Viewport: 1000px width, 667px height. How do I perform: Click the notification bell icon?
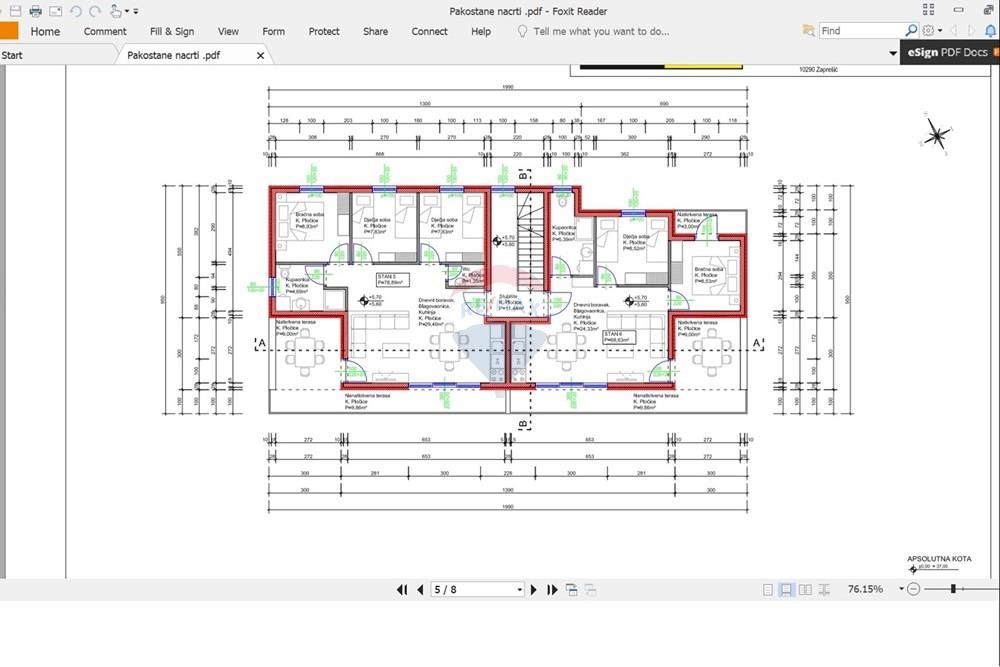click(990, 31)
